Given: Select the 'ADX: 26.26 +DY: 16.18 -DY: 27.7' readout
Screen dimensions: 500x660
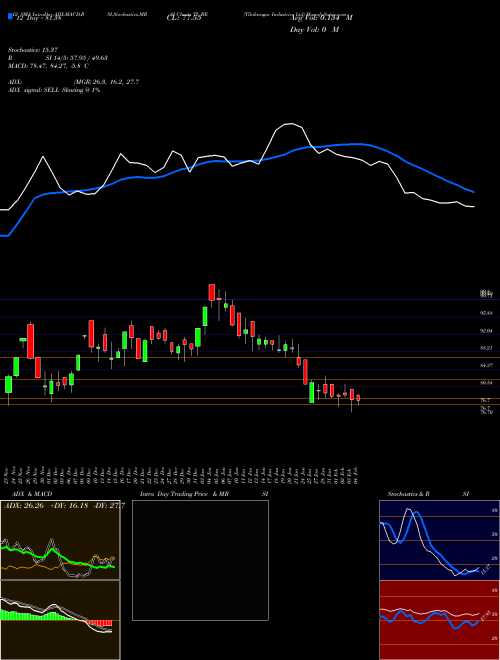Looking at the screenshot, I should pos(64,506).
